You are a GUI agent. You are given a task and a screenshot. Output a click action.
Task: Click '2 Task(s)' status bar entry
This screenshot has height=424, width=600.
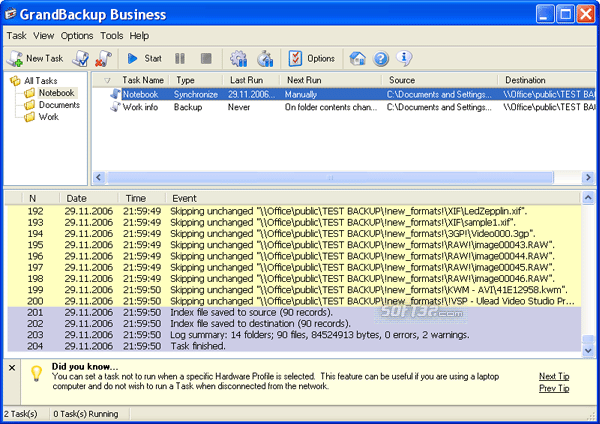(x=21, y=414)
